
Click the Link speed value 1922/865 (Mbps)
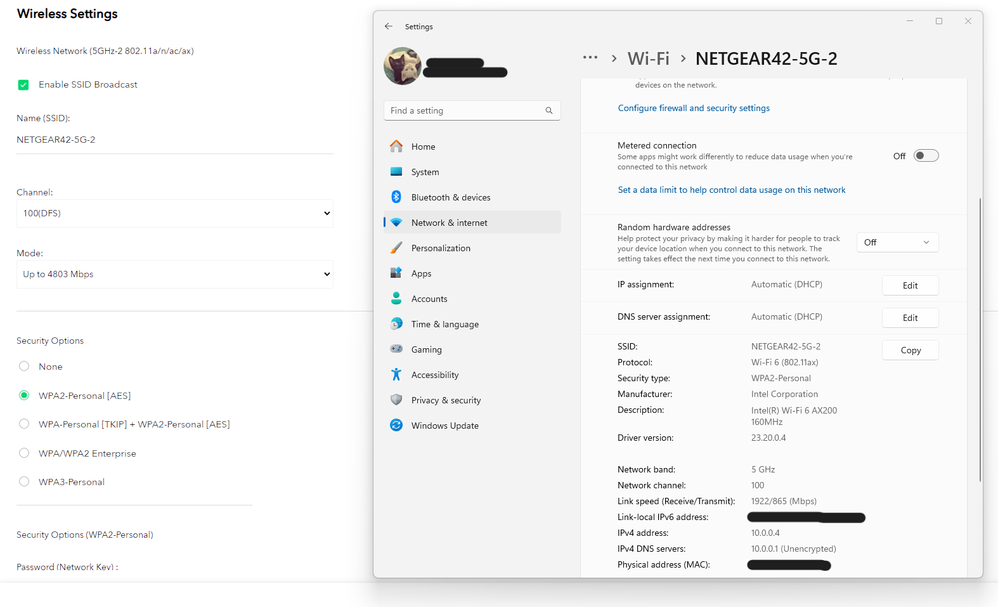[x=784, y=501]
